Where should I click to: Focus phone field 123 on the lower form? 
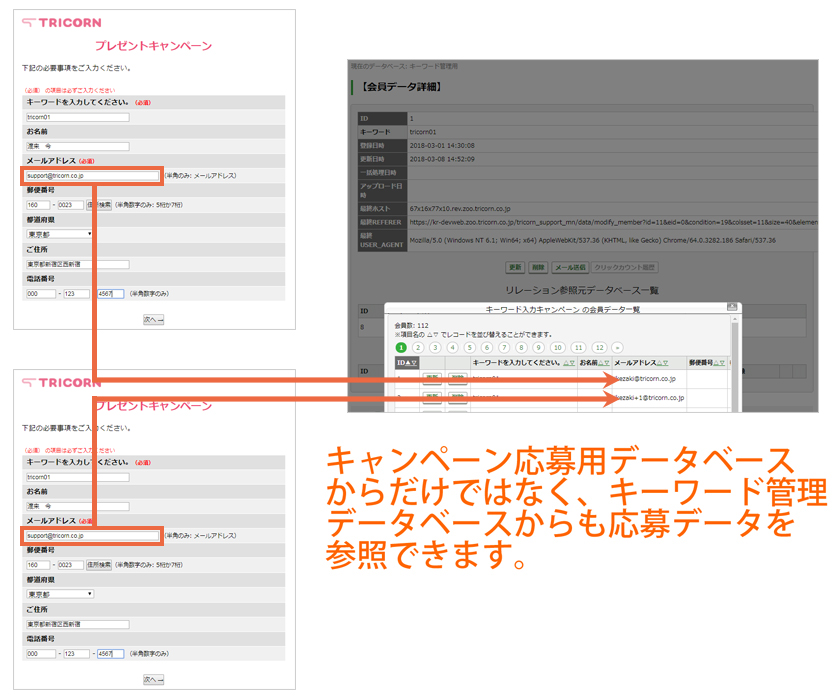click(x=77, y=653)
